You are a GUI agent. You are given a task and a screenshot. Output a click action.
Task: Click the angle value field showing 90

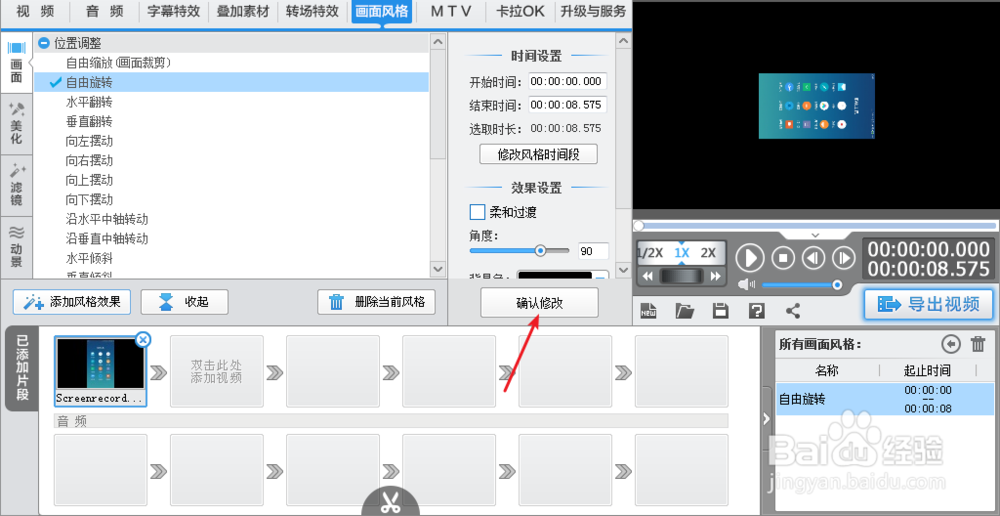592,251
